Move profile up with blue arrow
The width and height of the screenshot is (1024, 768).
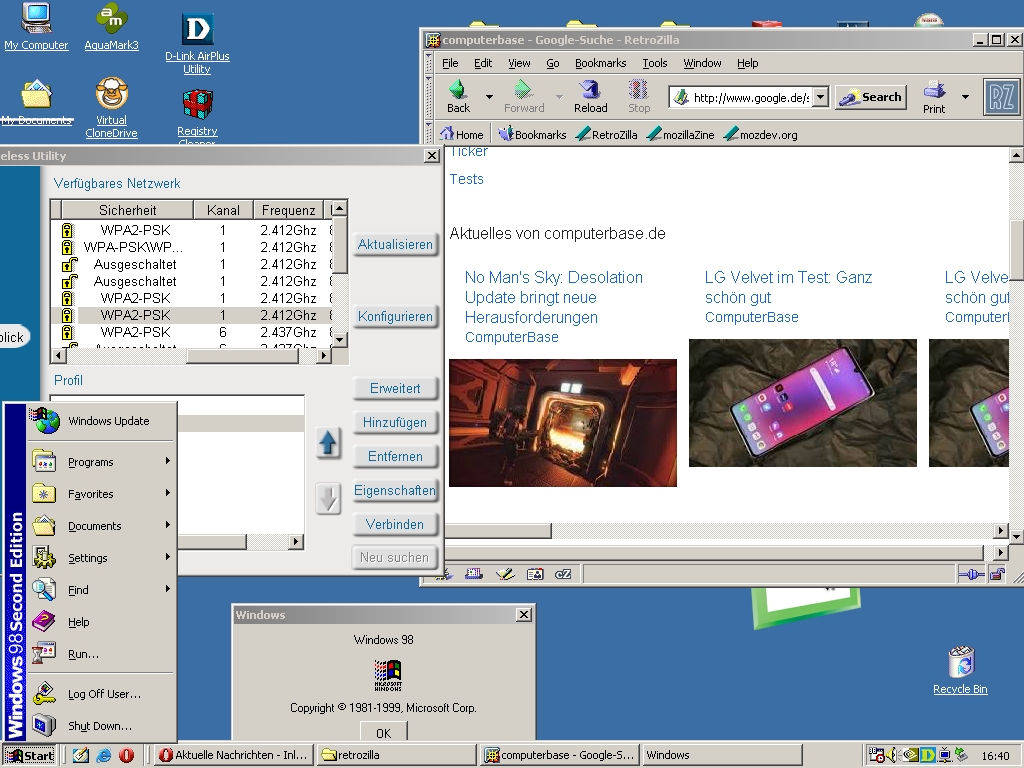328,443
